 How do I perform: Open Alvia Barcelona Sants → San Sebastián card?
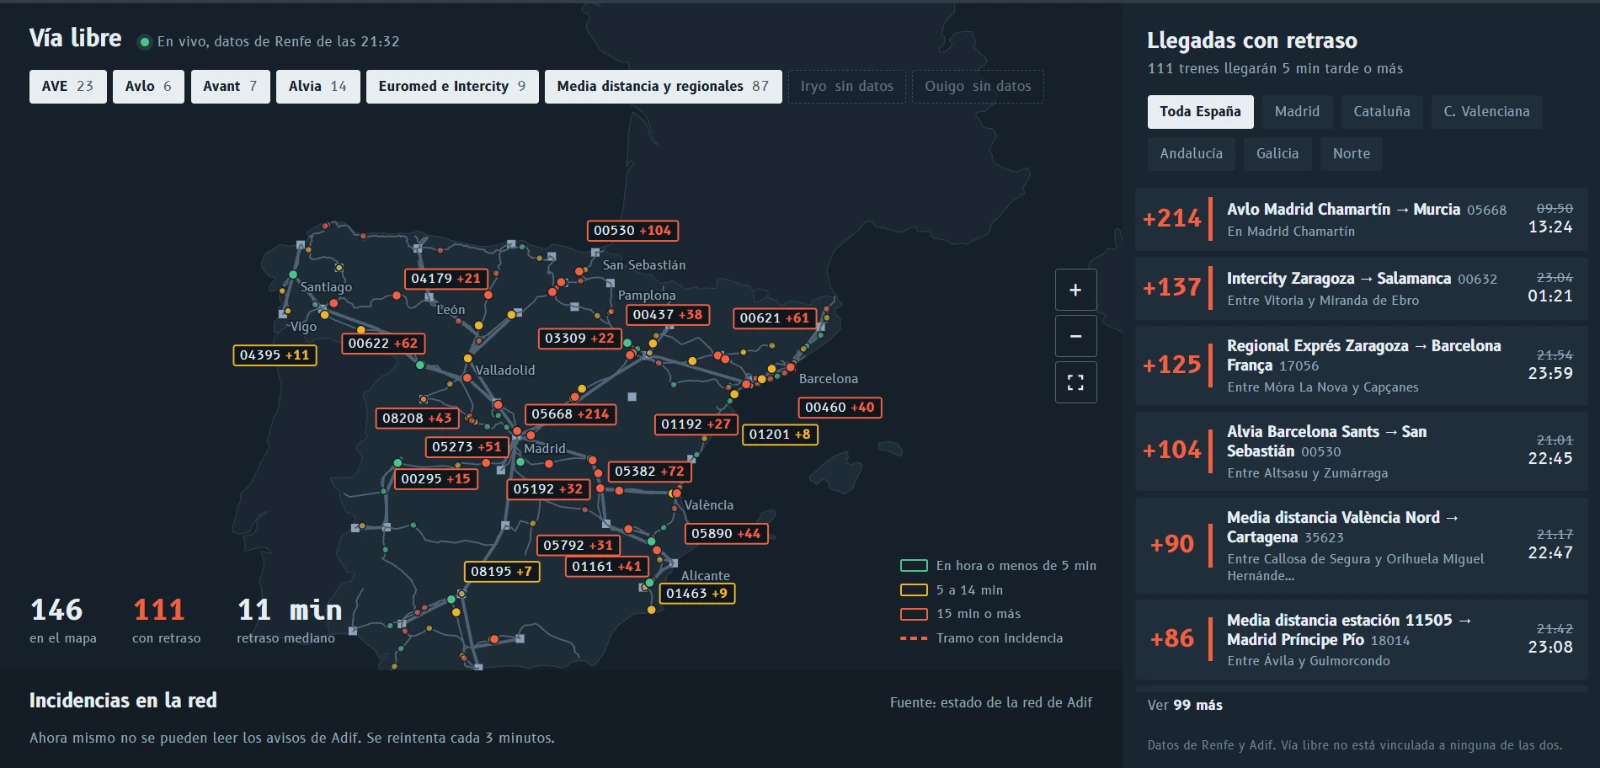pyautogui.click(x=1361, y=451)
